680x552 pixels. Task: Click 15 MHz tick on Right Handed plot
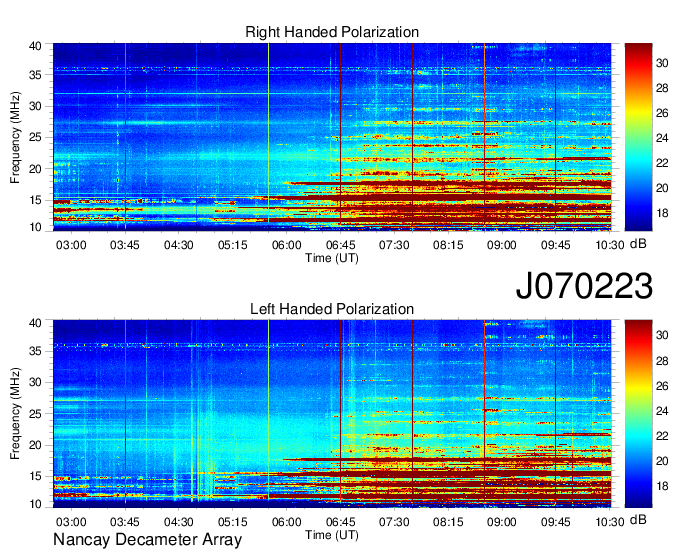click(x=36, y=200)
